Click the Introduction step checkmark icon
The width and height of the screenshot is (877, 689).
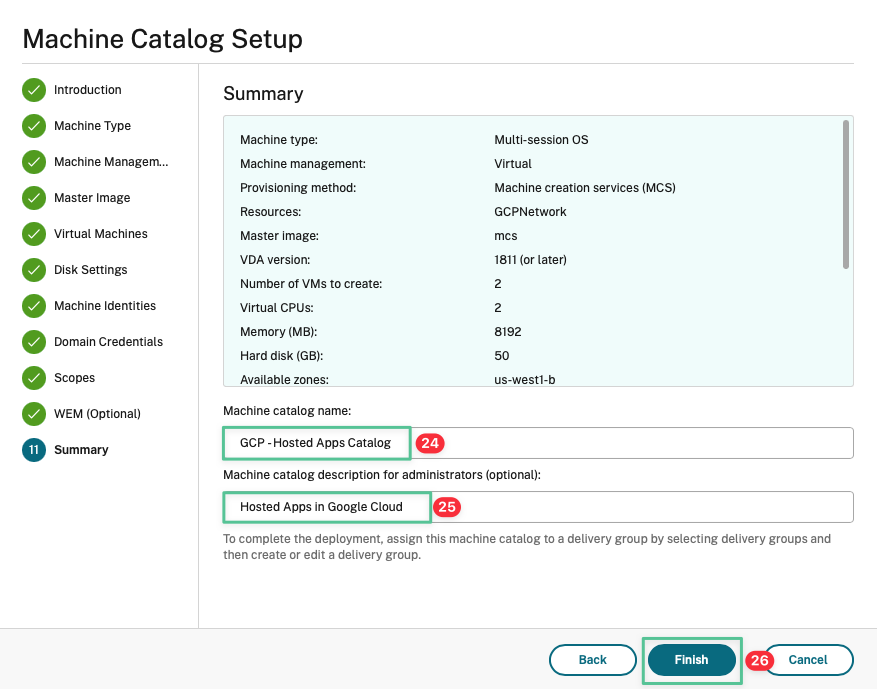[34, 90]
